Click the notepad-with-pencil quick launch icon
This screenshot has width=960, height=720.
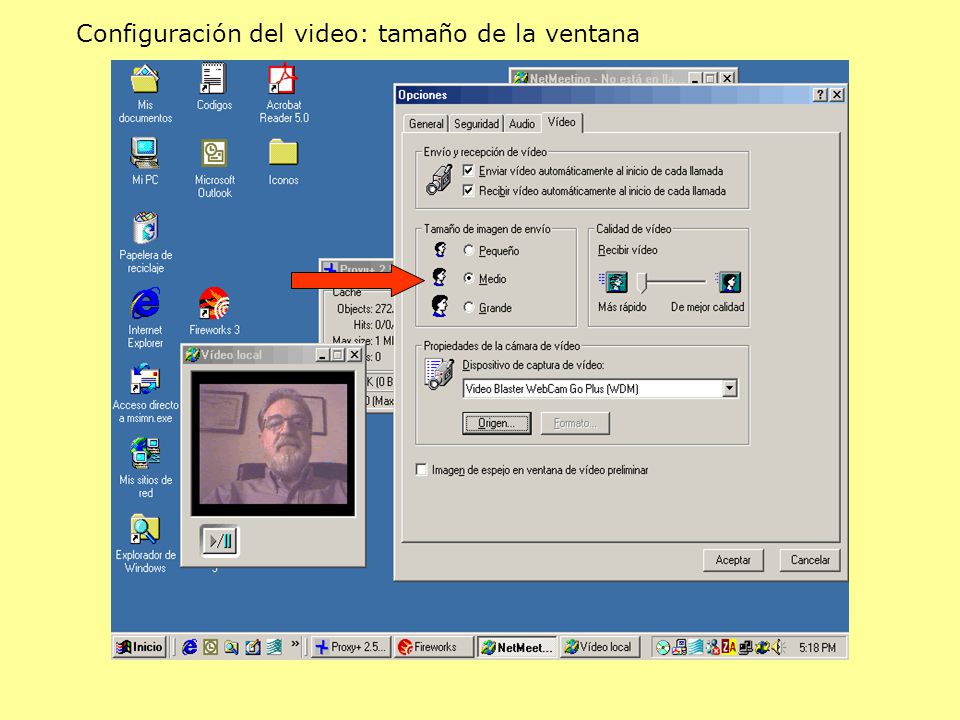click(252, 647)
